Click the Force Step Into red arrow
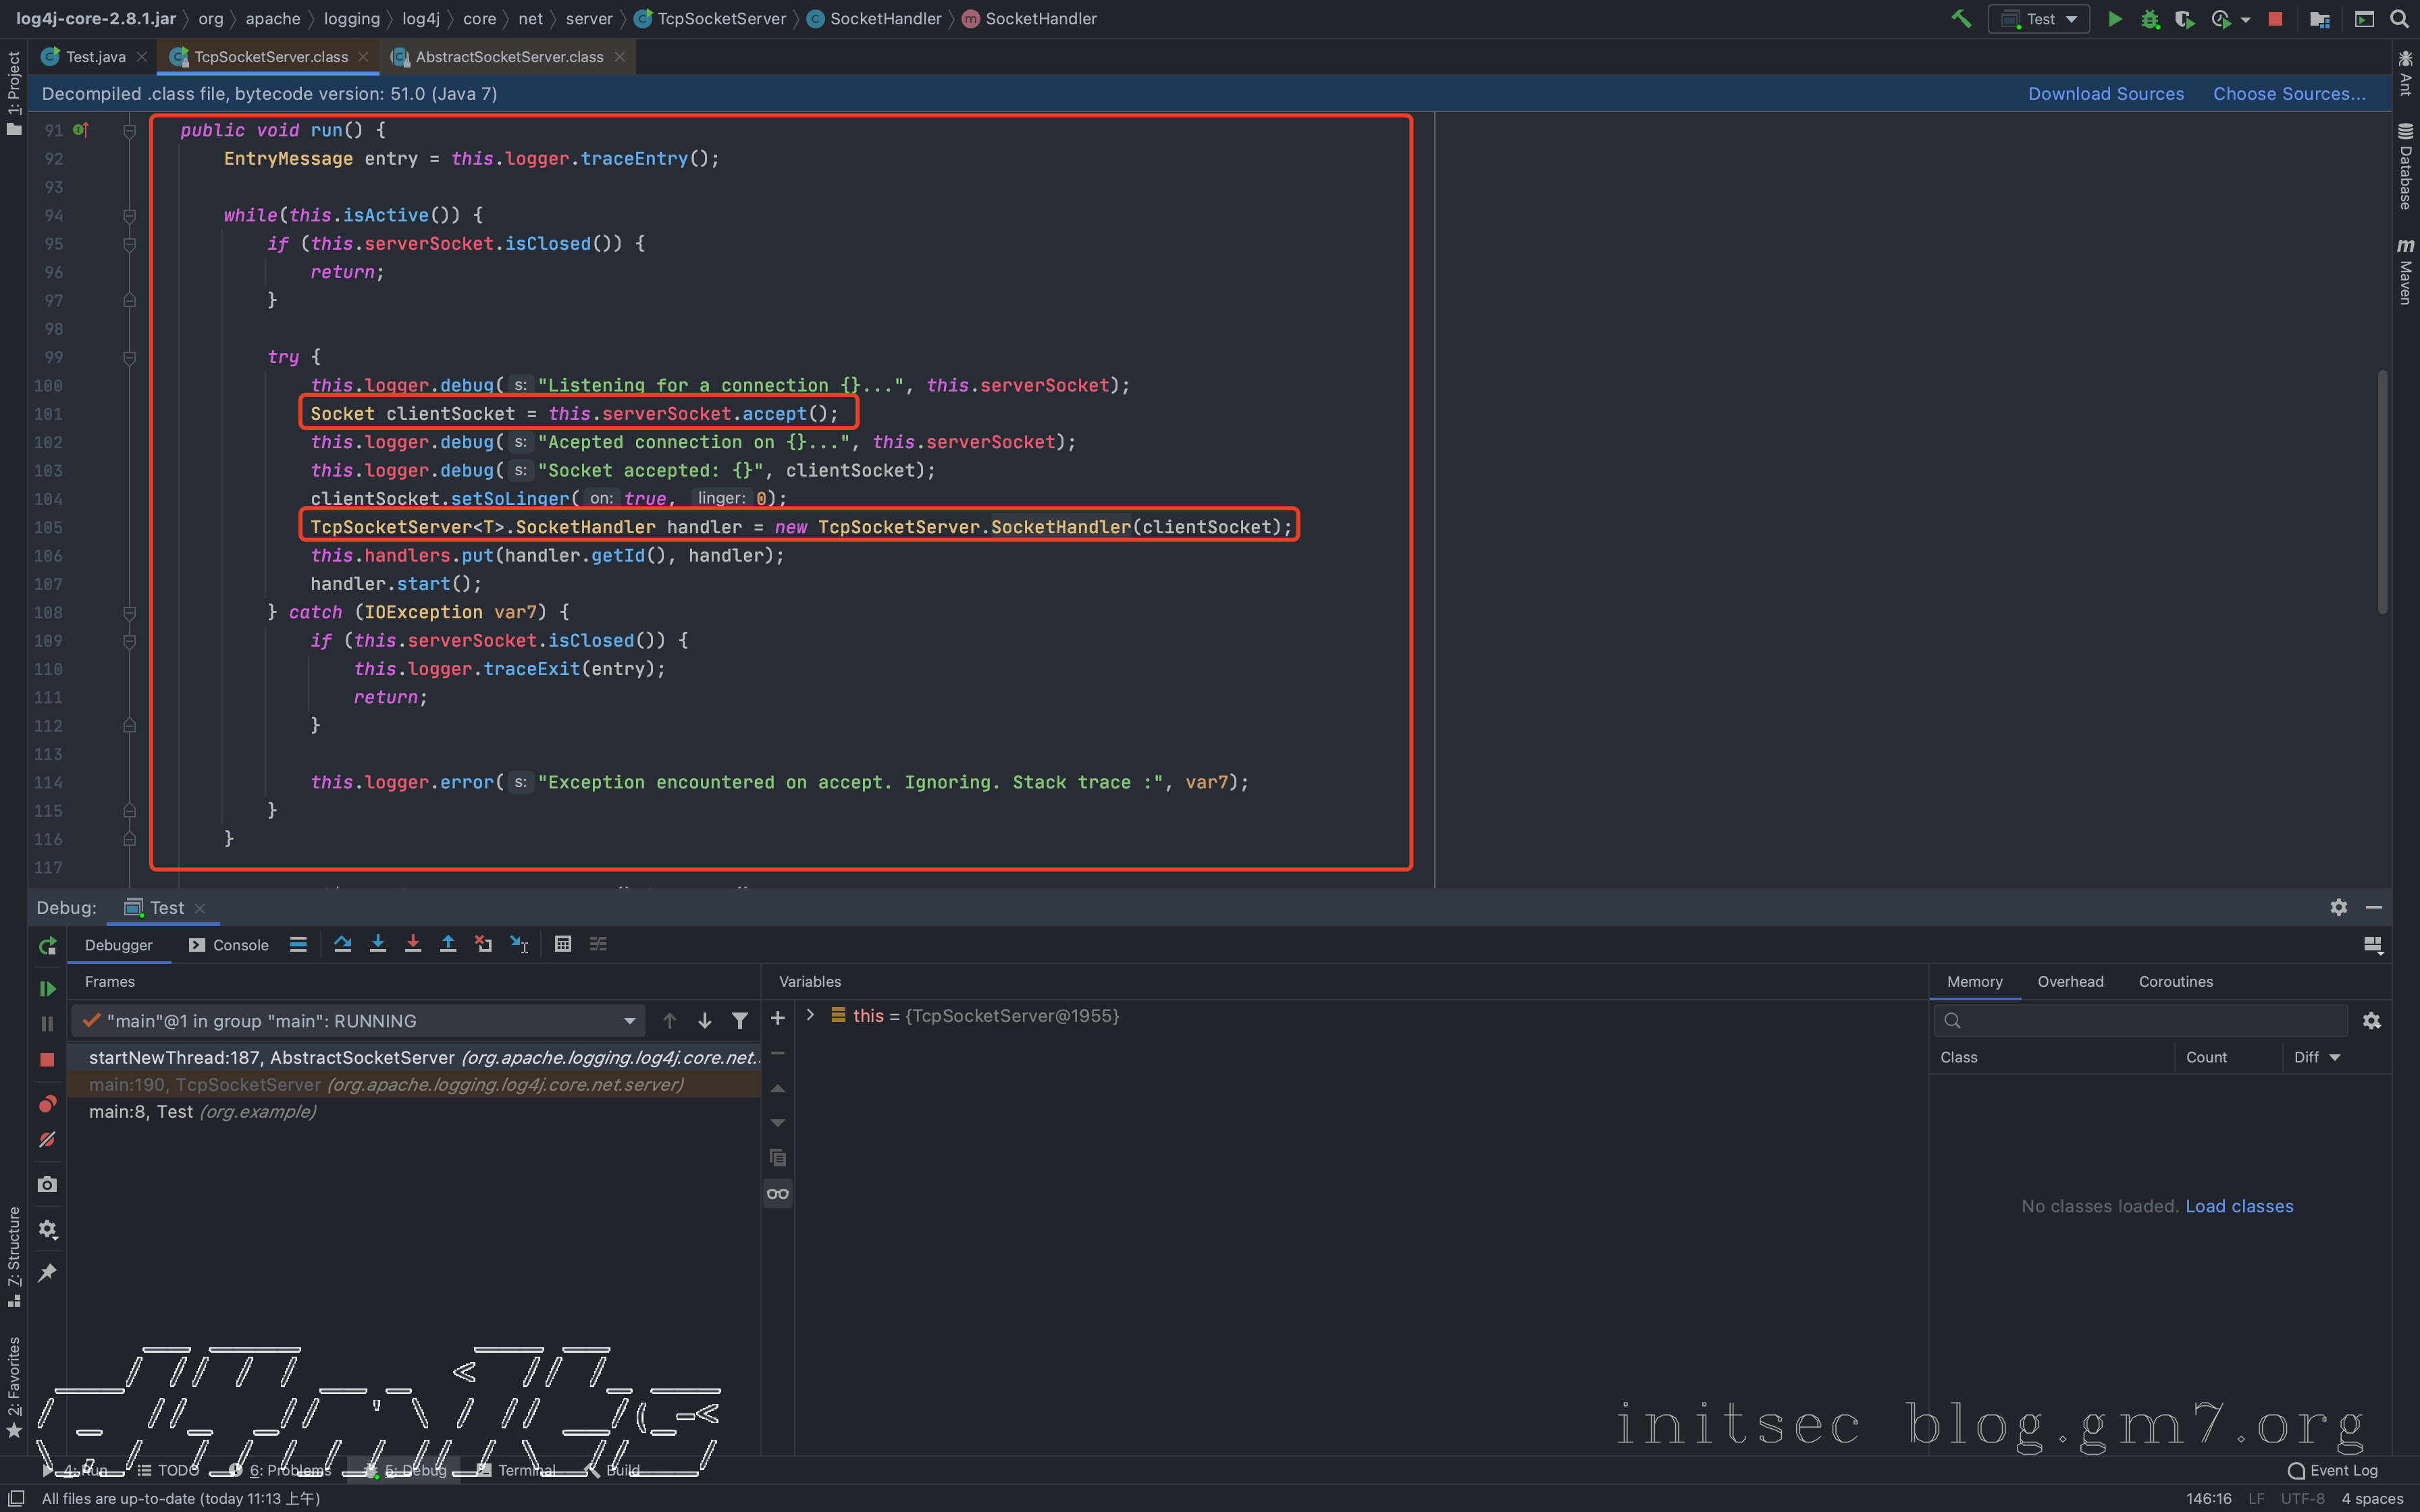Screen dimensions: 2420x1512 click(x=413, y=944)
